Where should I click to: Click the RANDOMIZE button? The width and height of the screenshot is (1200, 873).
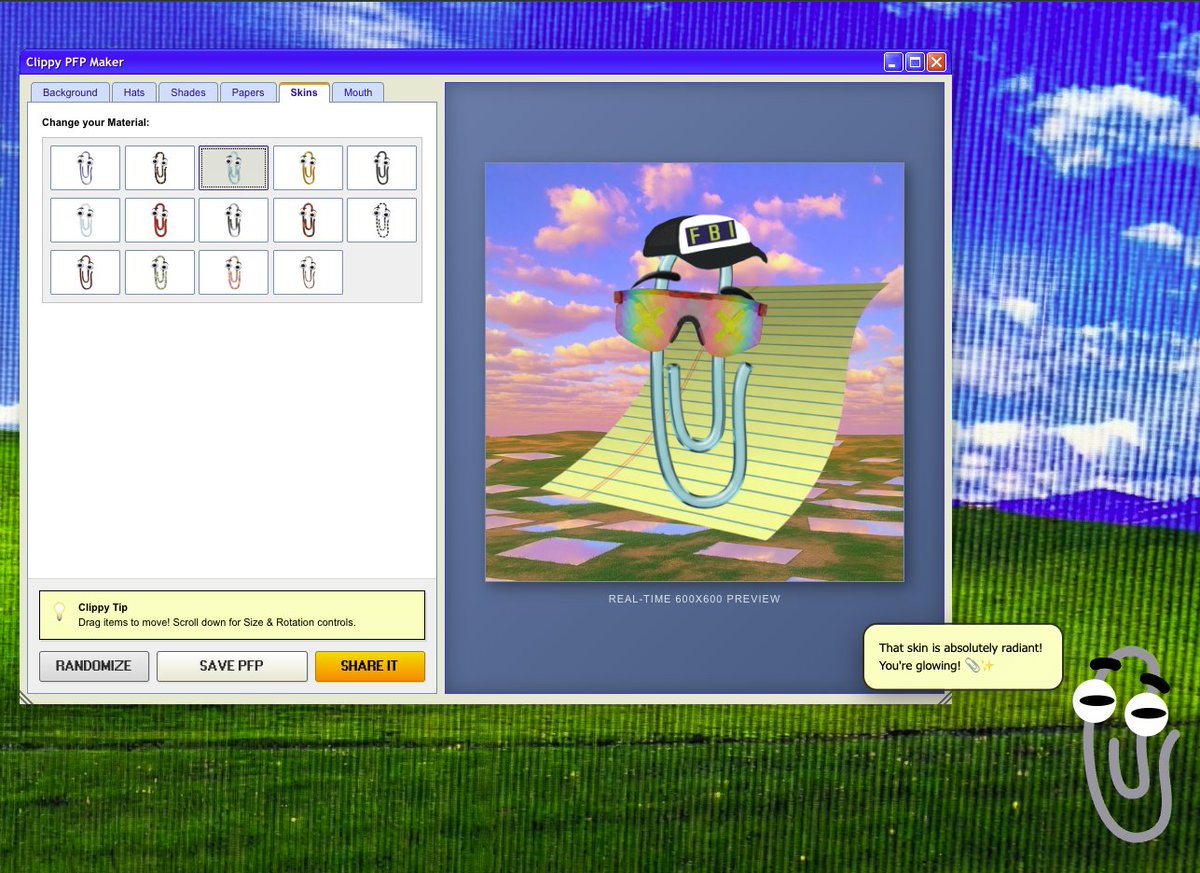click(93, 666)
